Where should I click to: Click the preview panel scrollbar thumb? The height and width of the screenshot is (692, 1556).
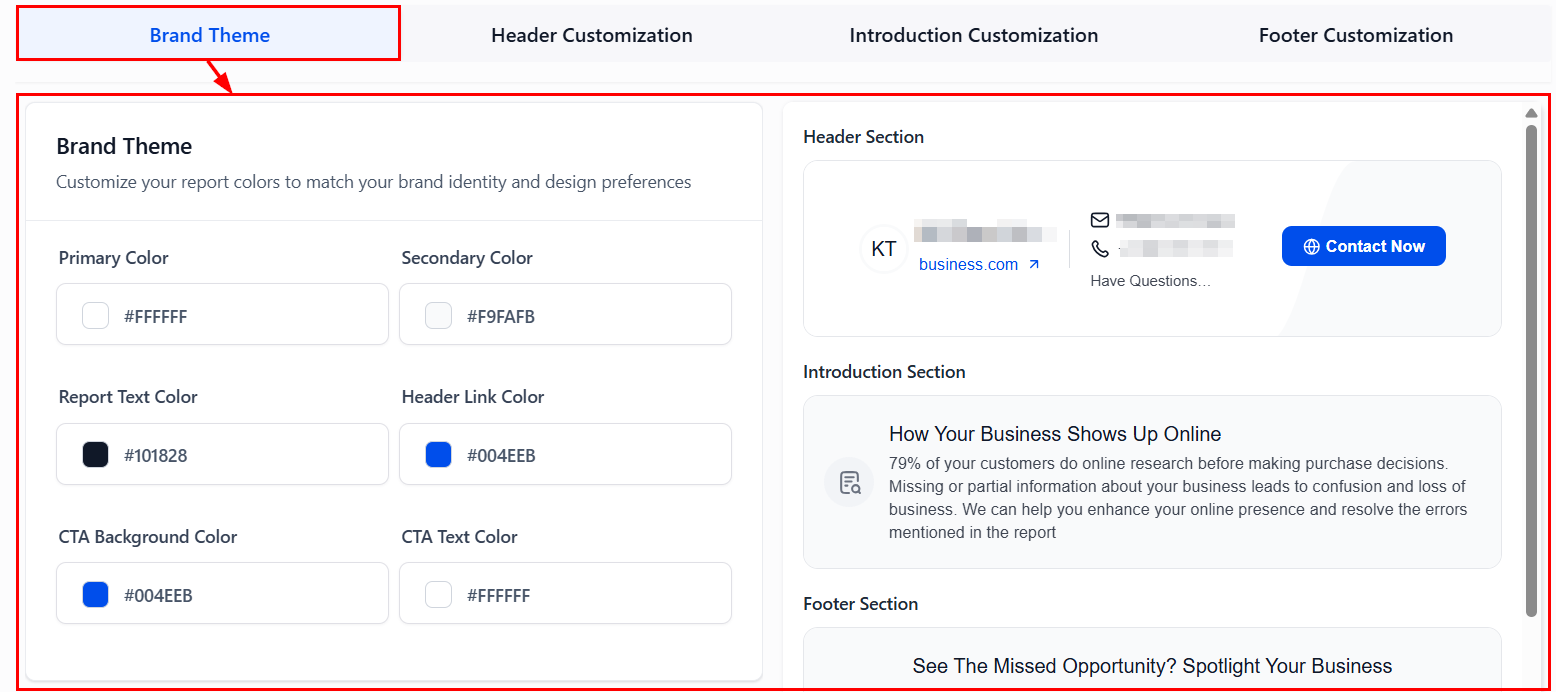pyautogui.click(x=1531, y=370)
